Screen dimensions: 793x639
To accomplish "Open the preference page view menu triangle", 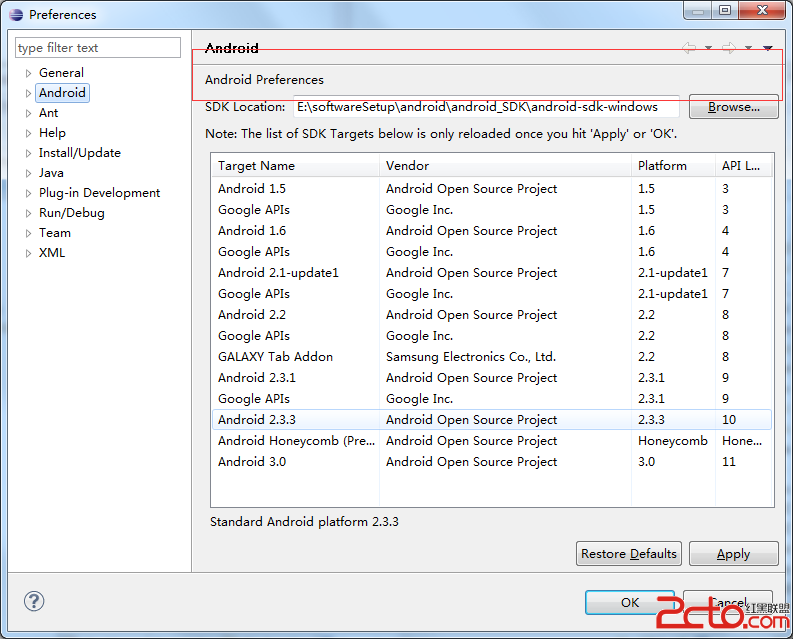I will coord(768,48).
